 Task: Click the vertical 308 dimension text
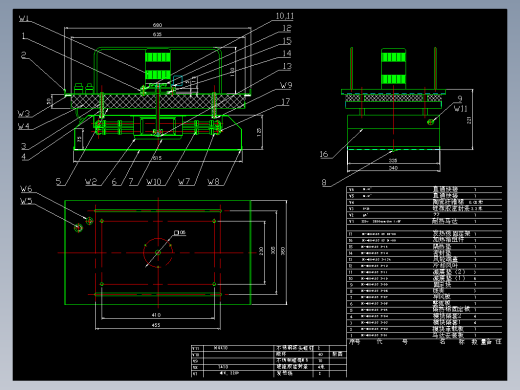[x=273, y=251]
